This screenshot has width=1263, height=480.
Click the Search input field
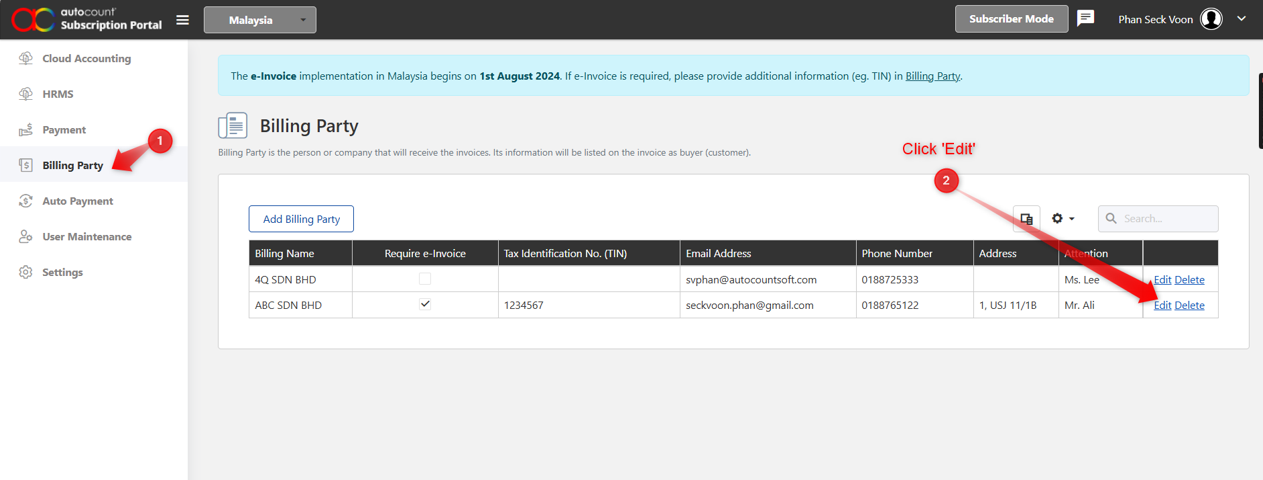click(1158, 218)
